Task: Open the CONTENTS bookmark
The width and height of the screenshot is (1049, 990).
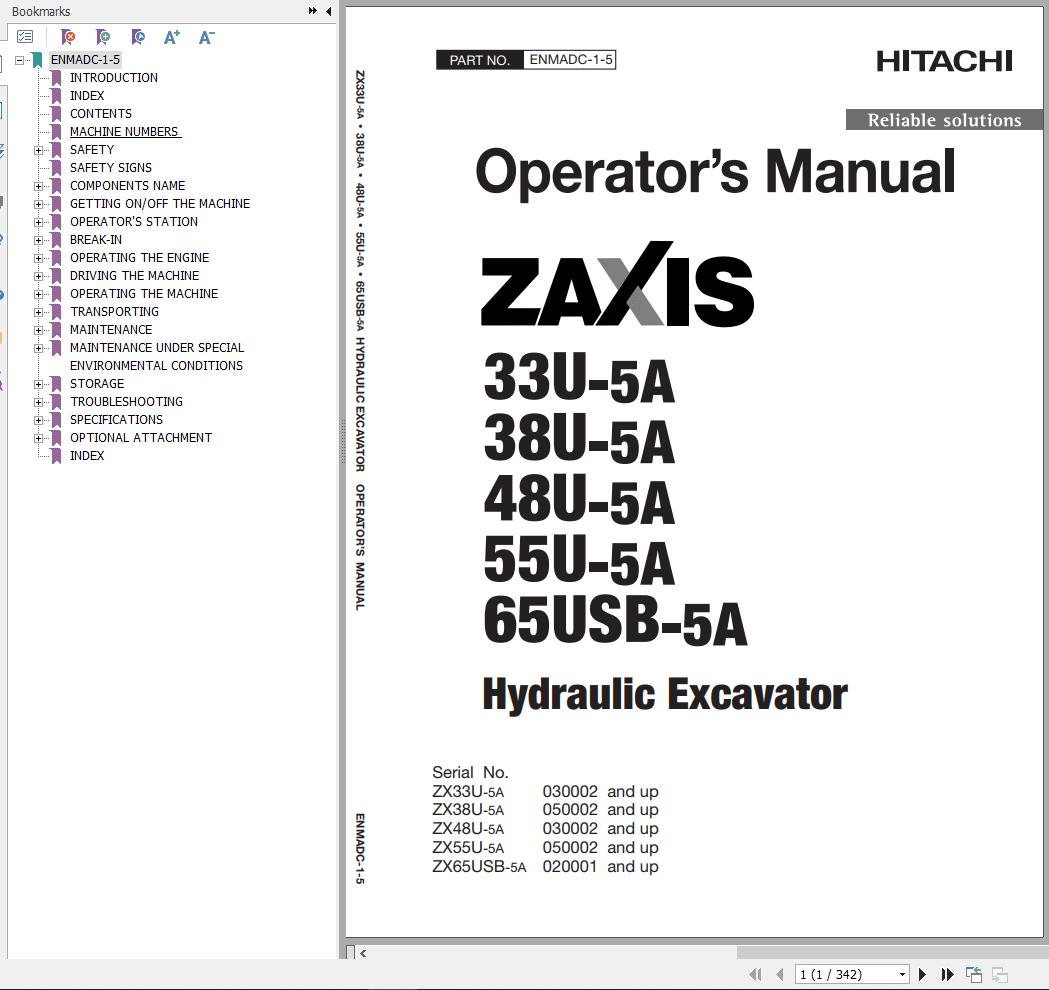Action: (x=101, y=114)
